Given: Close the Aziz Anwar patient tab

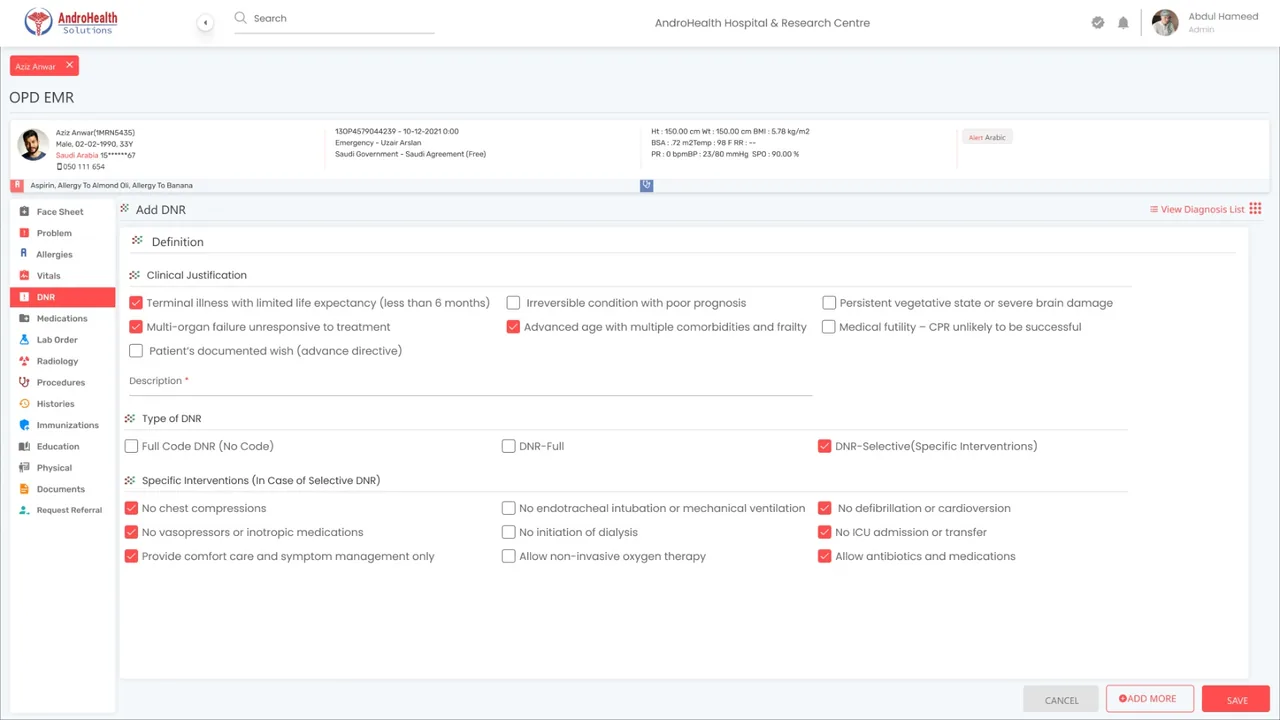Looking at the screenshot, I should (x=69, y=65).
